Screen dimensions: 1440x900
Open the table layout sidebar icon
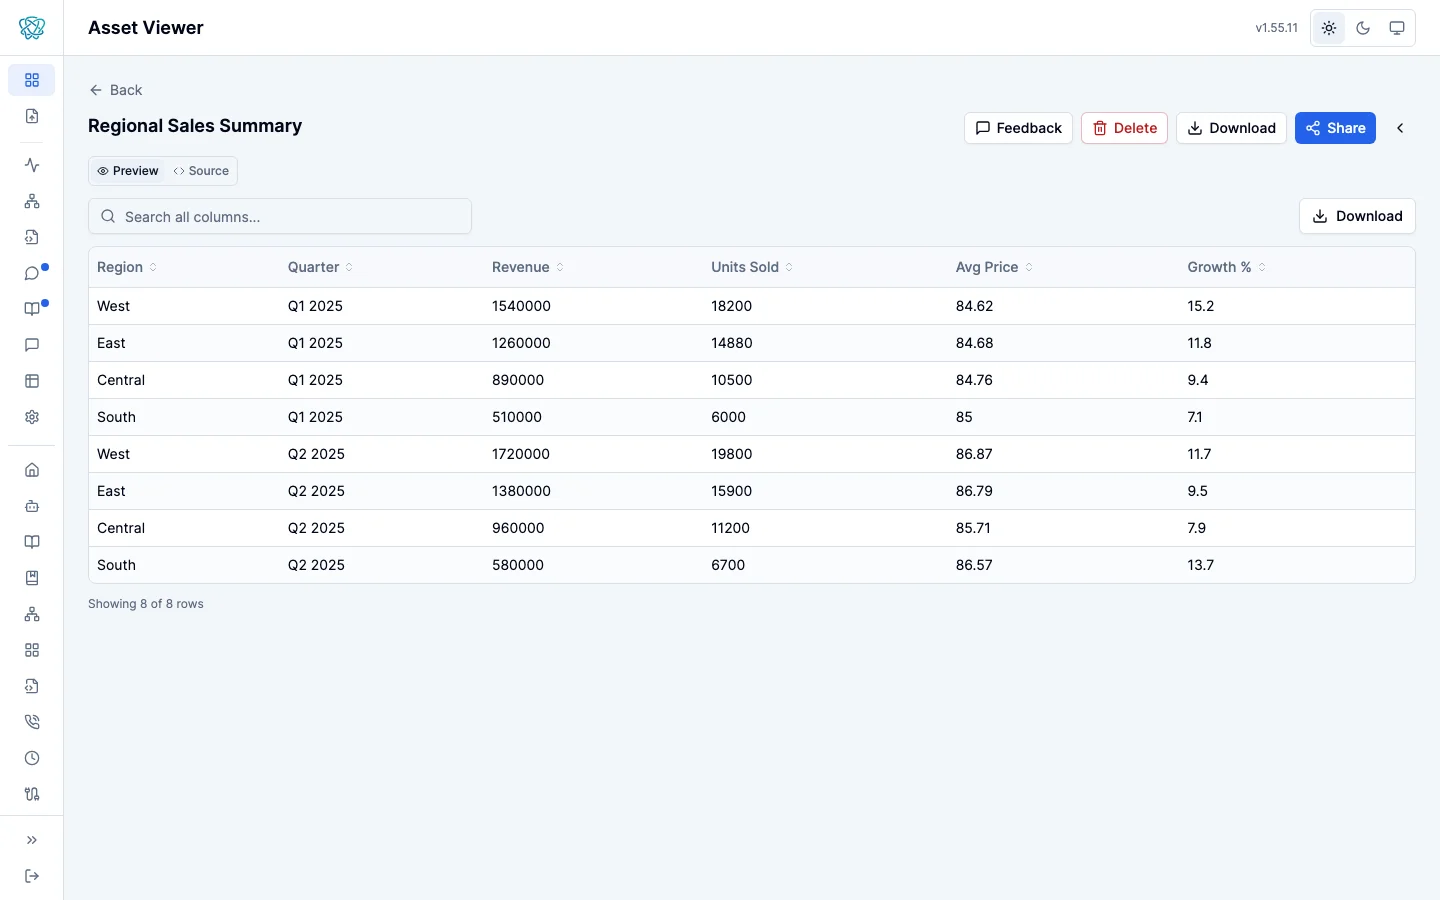tap(32, 381)
